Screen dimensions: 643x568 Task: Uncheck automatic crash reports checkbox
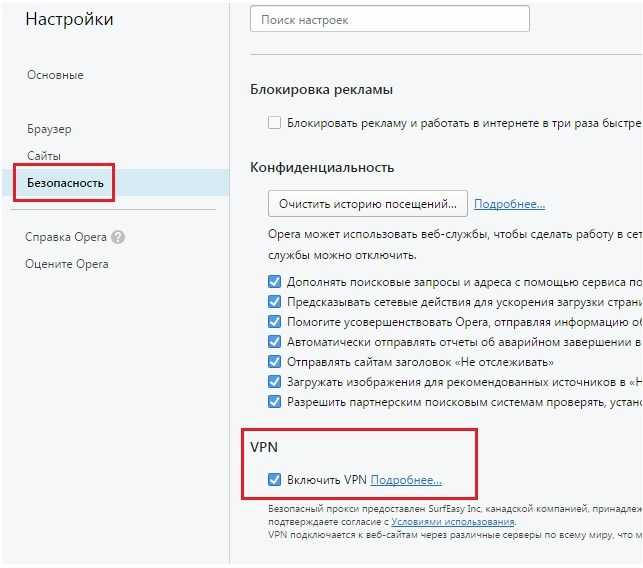274,342
